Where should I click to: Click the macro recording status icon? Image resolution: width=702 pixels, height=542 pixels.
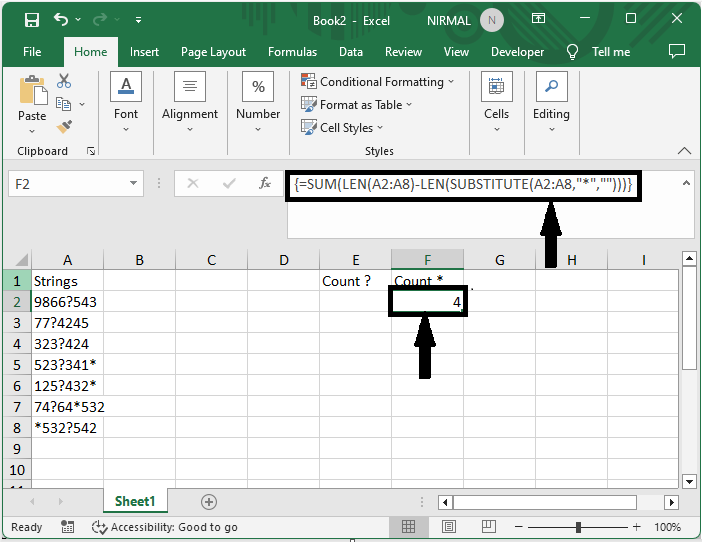(67, 527)
